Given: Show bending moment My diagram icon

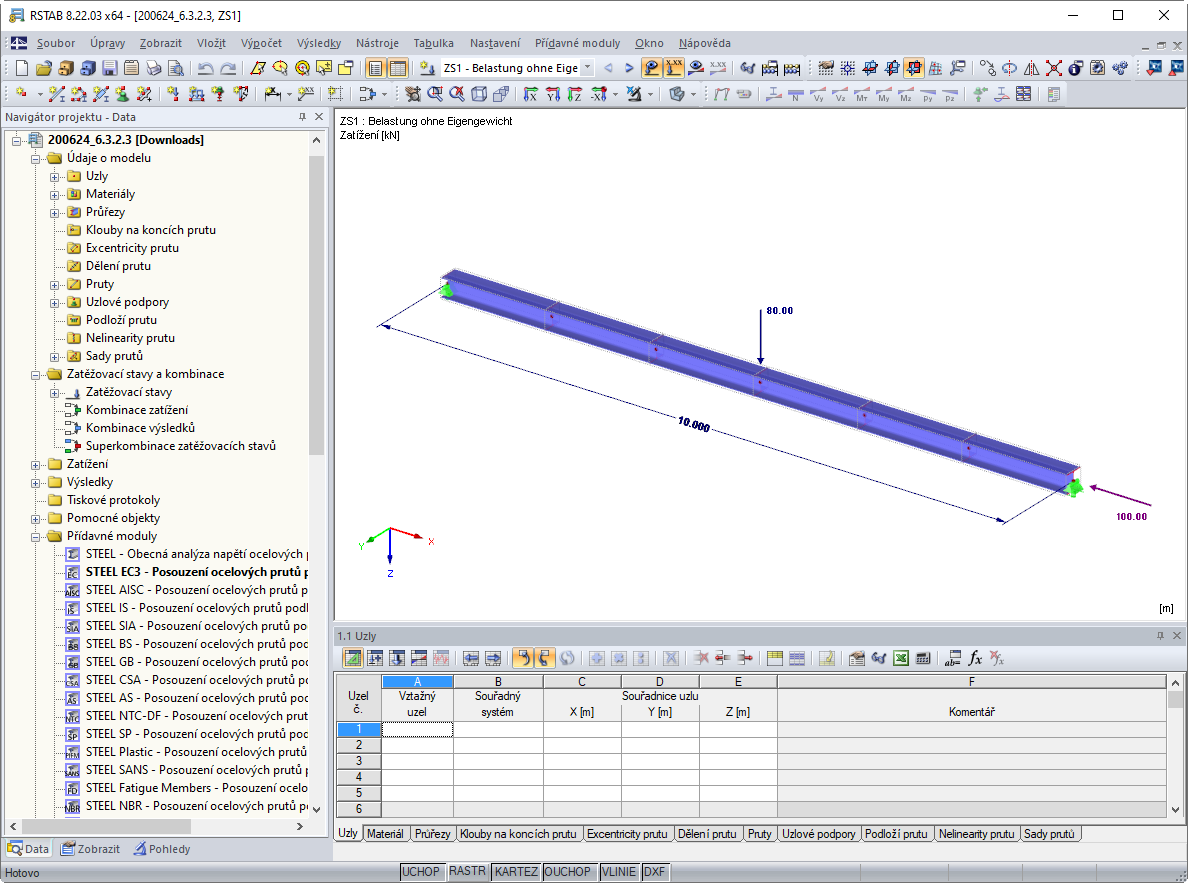Looking at the screenshot, I should click(883, 94).
